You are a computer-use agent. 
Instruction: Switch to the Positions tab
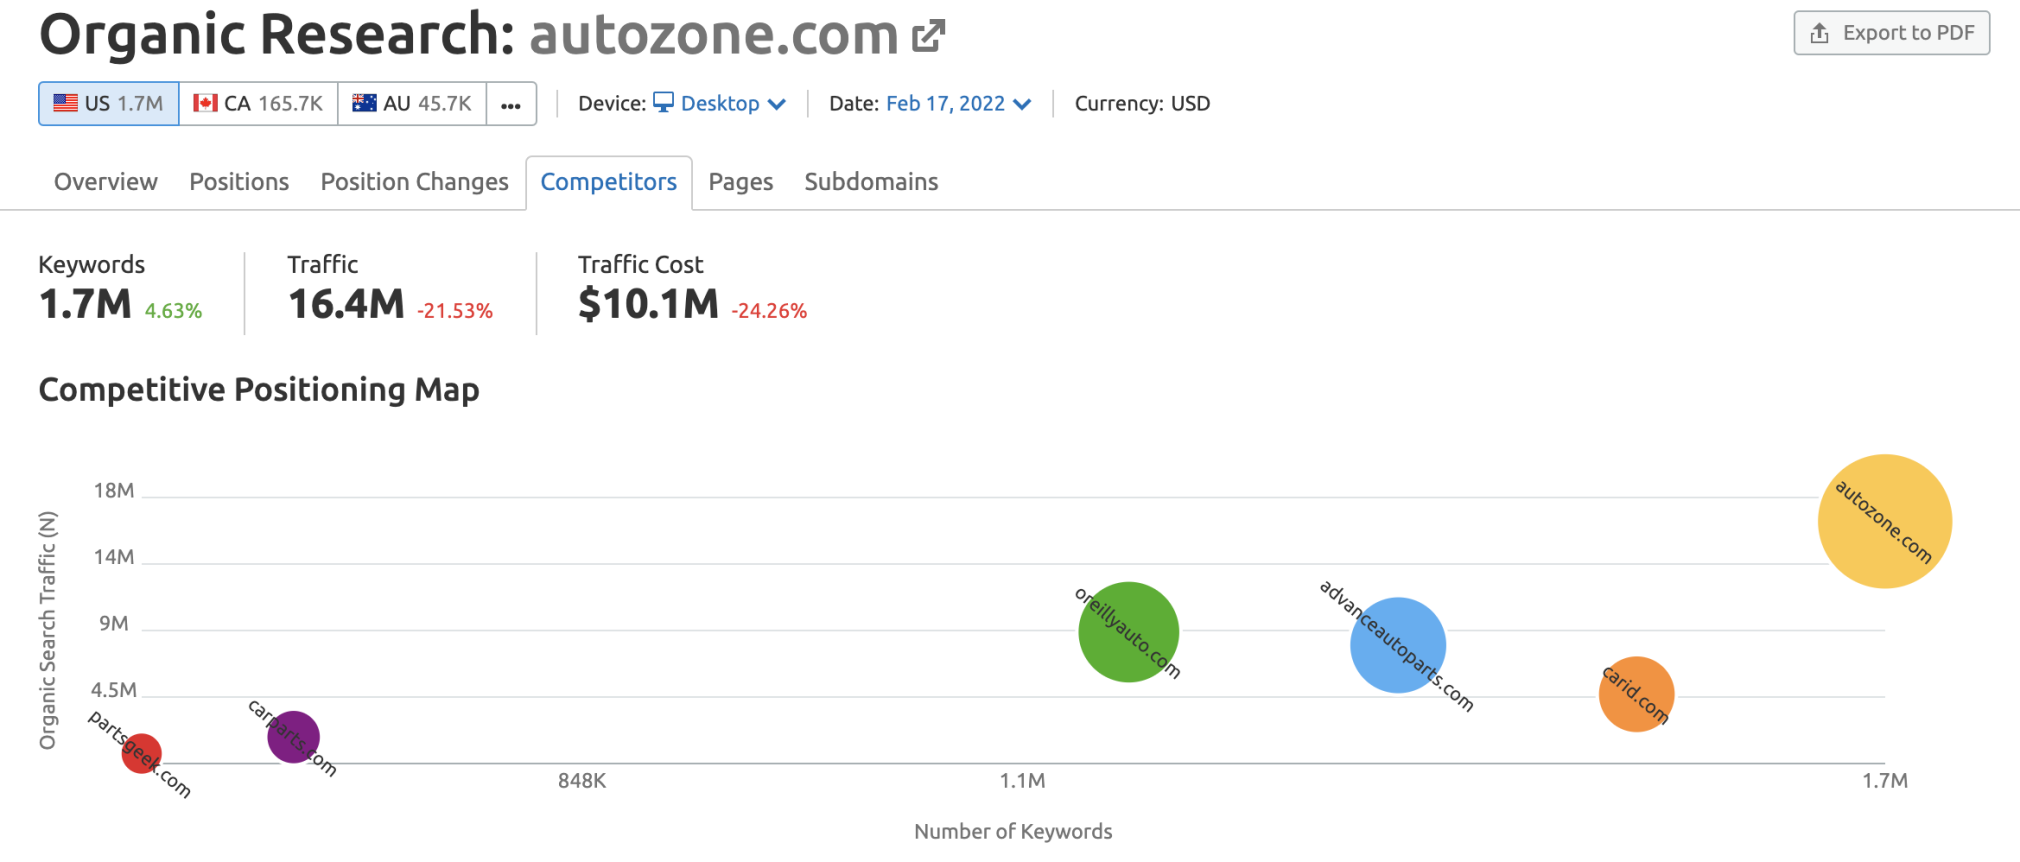click(239, 182)
